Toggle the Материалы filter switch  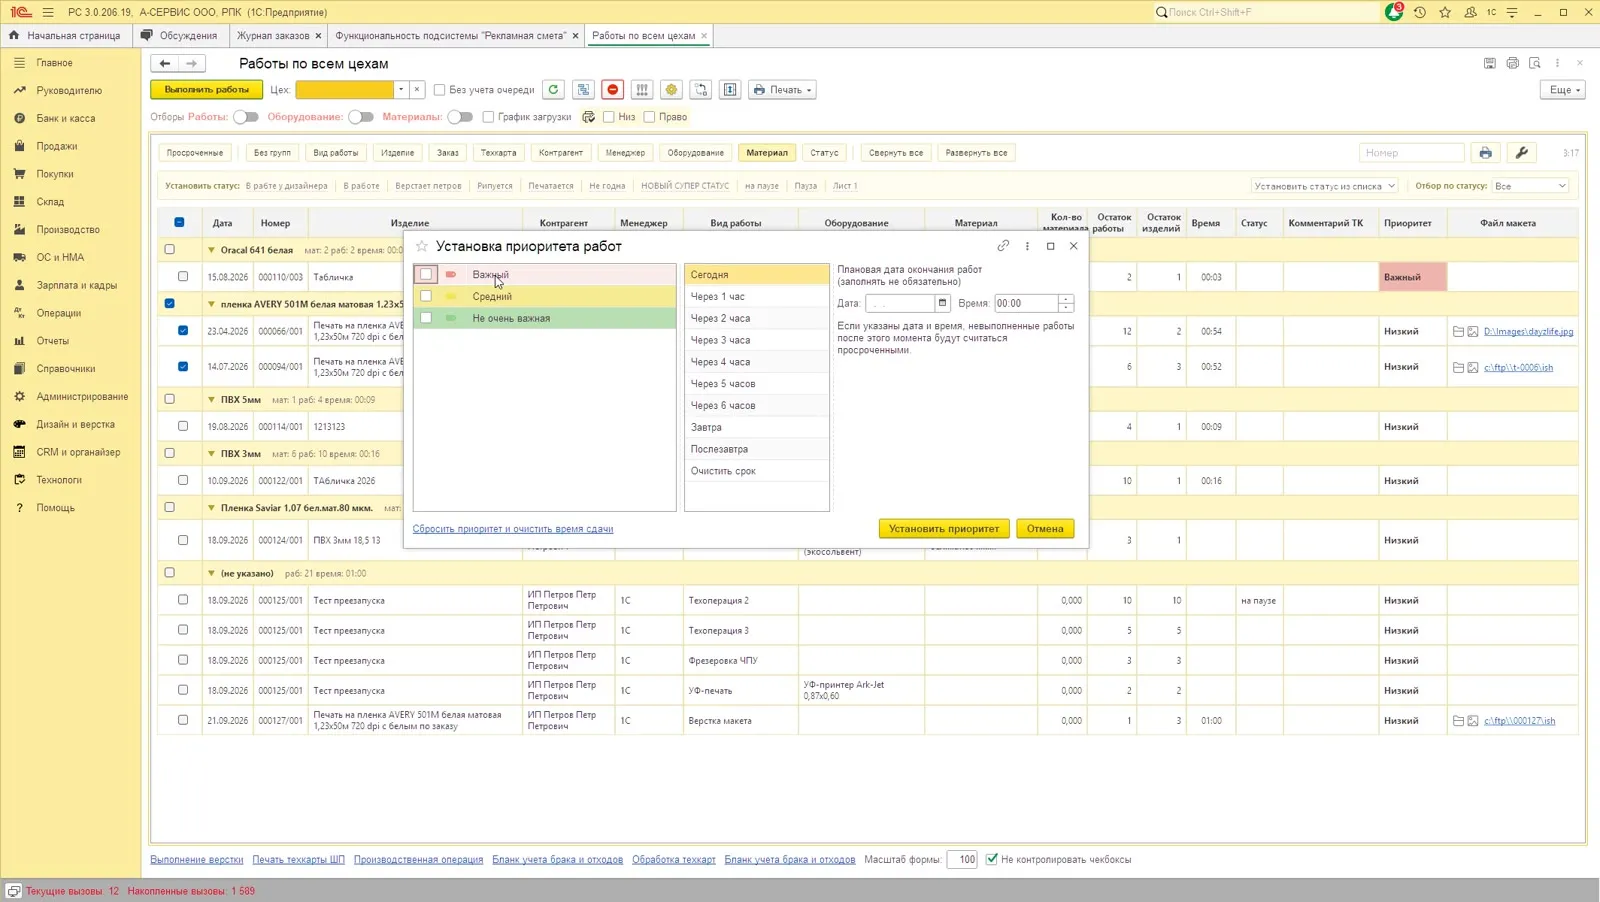coord(460,117)
